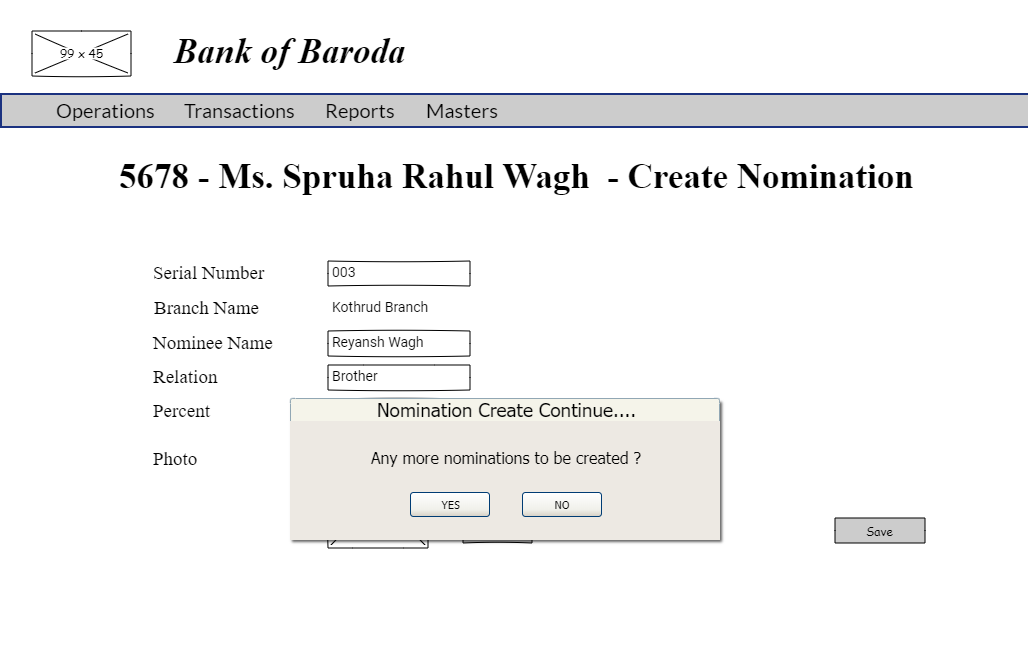
Task: Open the Masters menu
Action: [x=461, y=111]
